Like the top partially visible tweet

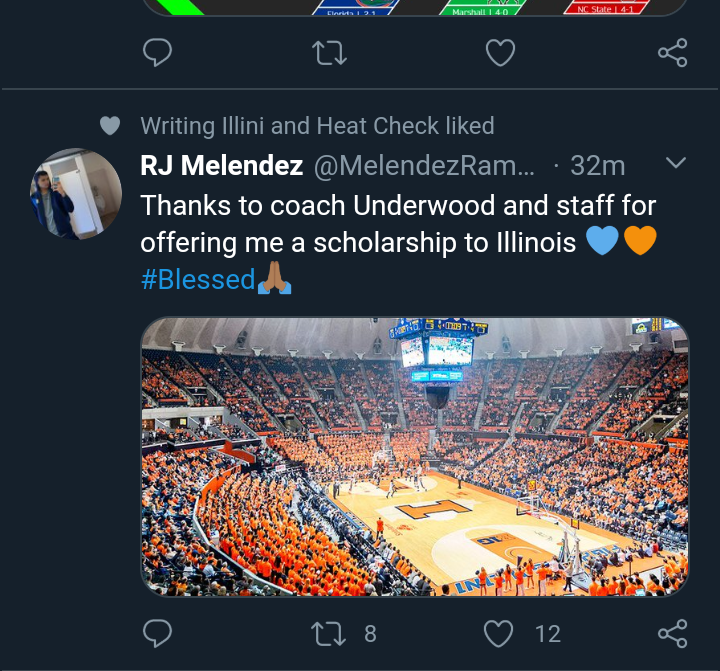[x=499, y=52]
